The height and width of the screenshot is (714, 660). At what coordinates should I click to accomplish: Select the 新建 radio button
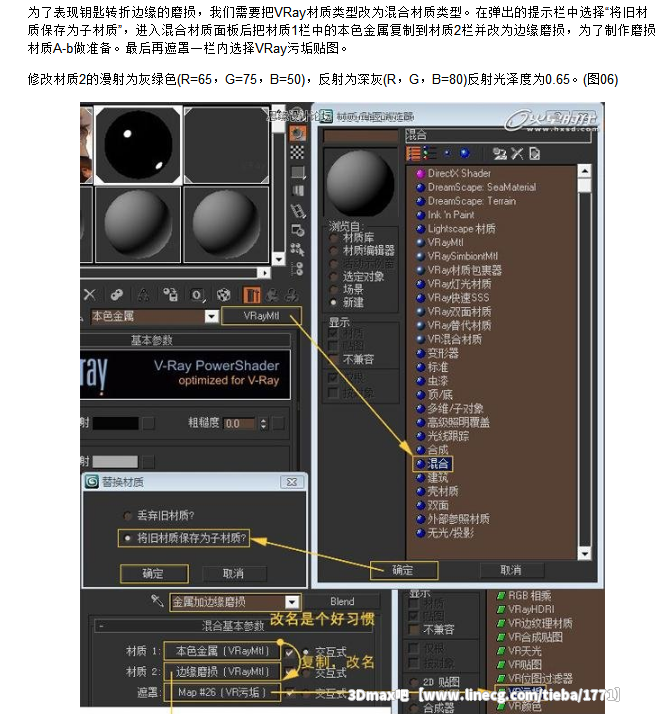333,302
